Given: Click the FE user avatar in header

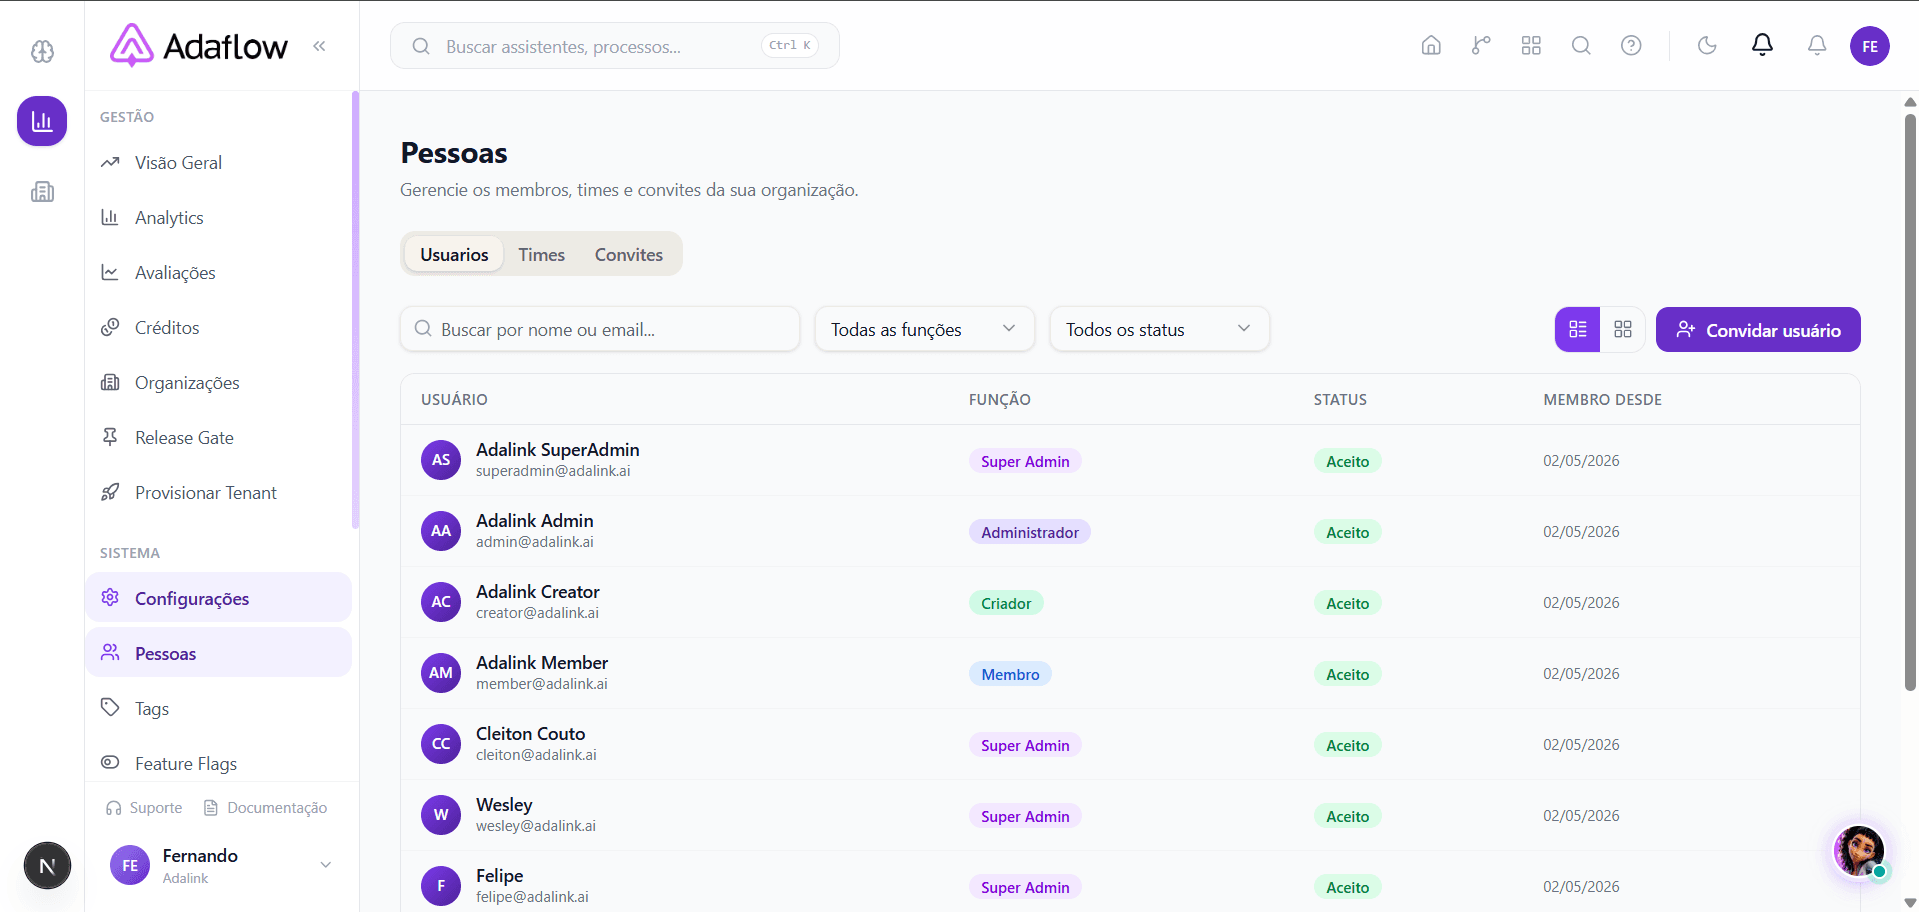Looking at the screenshot, I should click(x=1869, y=46).
